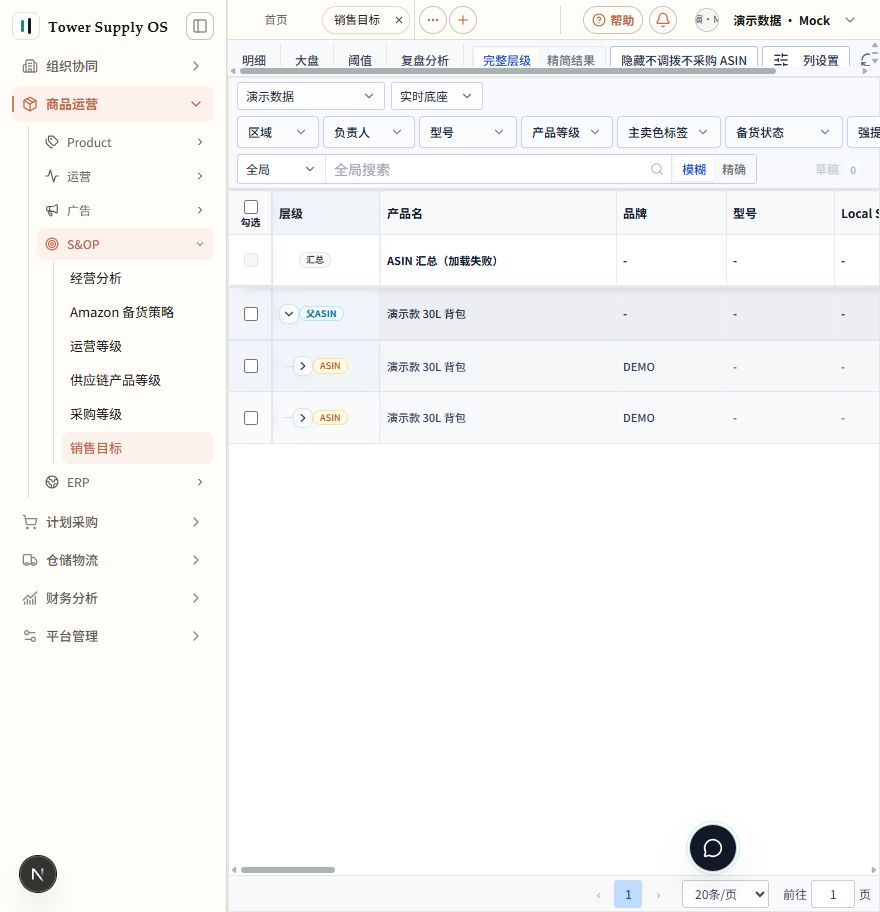Go to the next page arrow
This screenshot has height=912, width=880.
click(658, 895)
